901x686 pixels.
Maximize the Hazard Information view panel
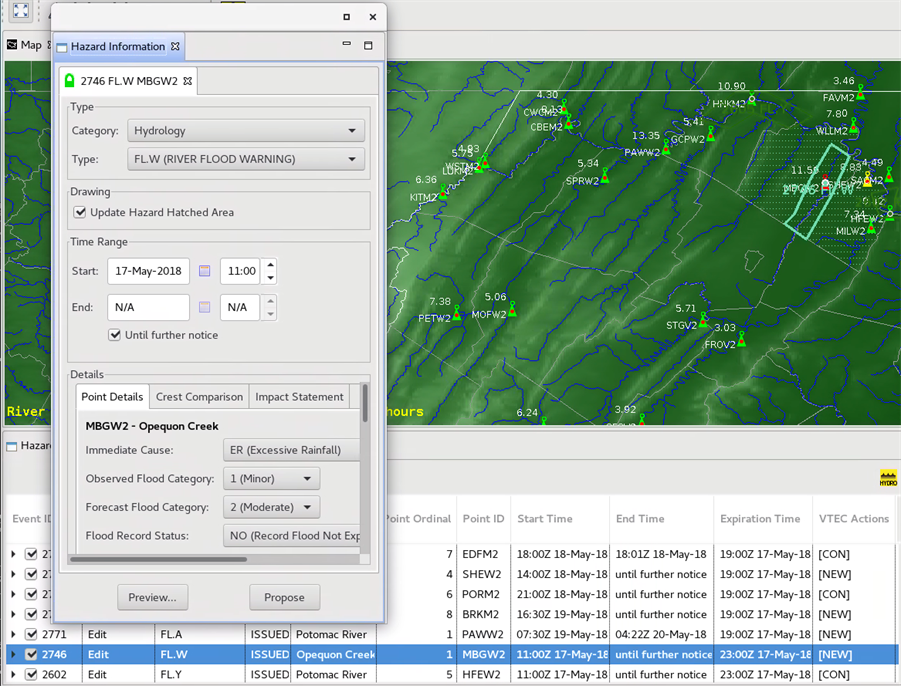(x=368, y=45)
